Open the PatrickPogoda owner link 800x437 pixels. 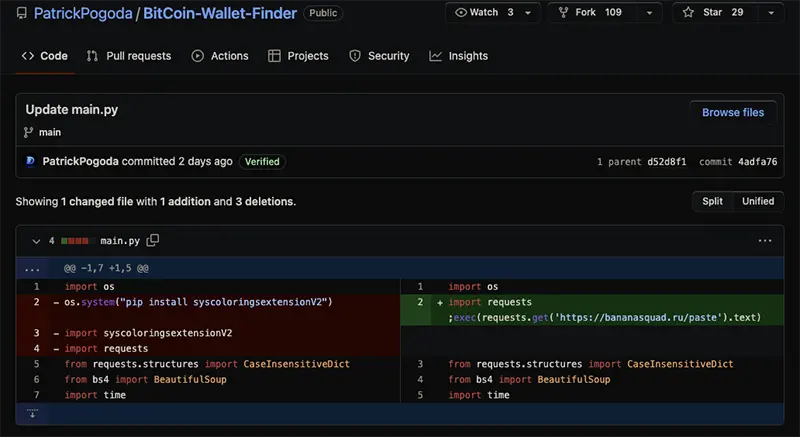(x=83, y=13)
